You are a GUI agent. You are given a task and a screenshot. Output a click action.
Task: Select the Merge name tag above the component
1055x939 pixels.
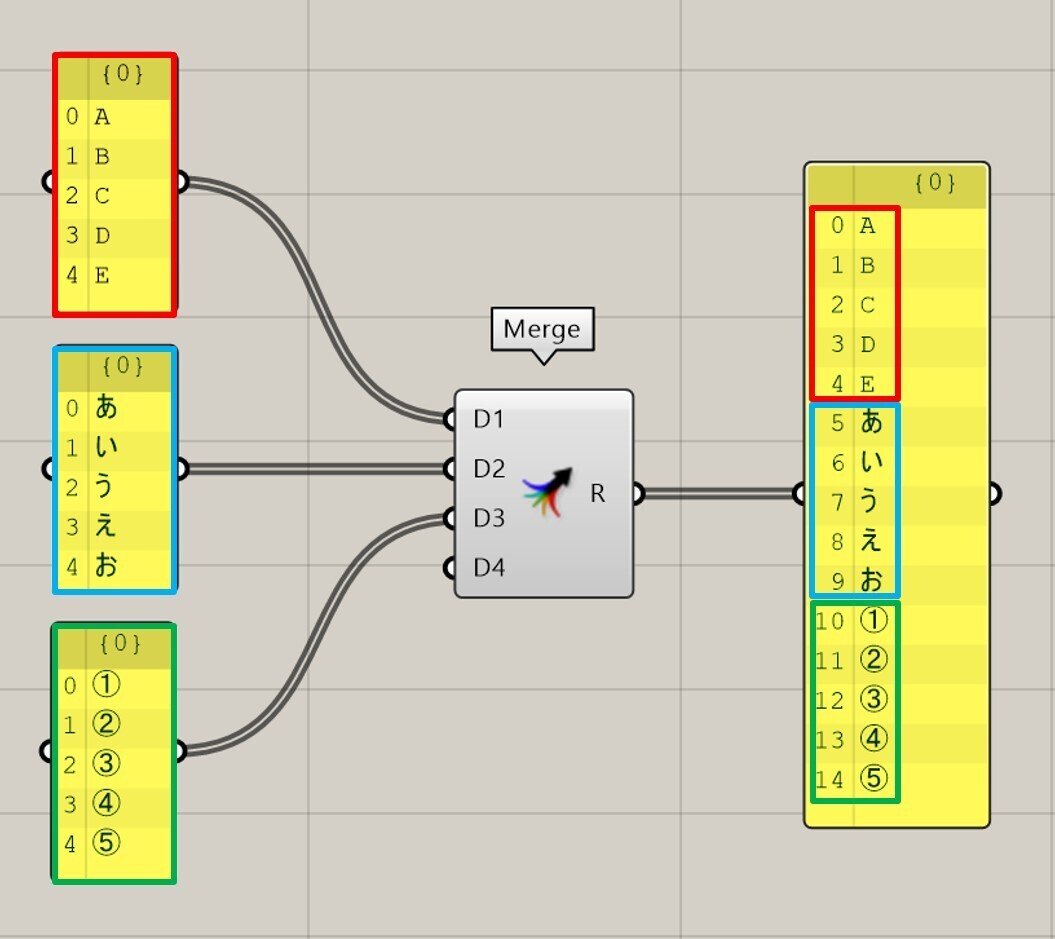(x=541, y=329)
